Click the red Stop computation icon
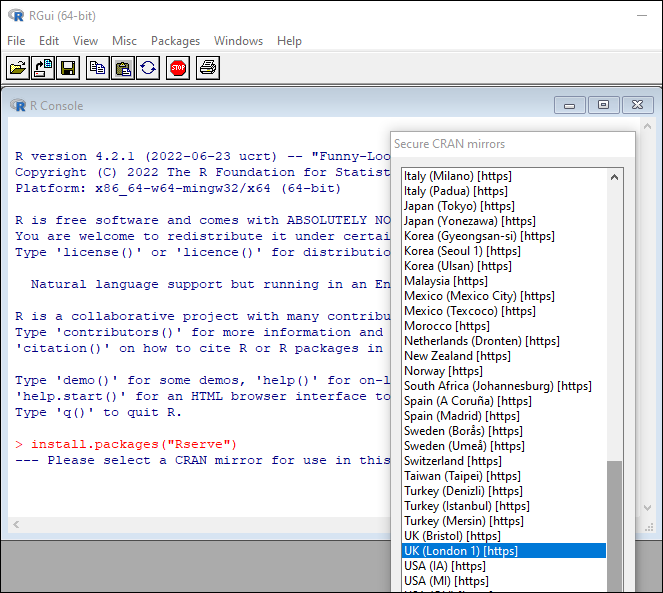 [178, 68]
